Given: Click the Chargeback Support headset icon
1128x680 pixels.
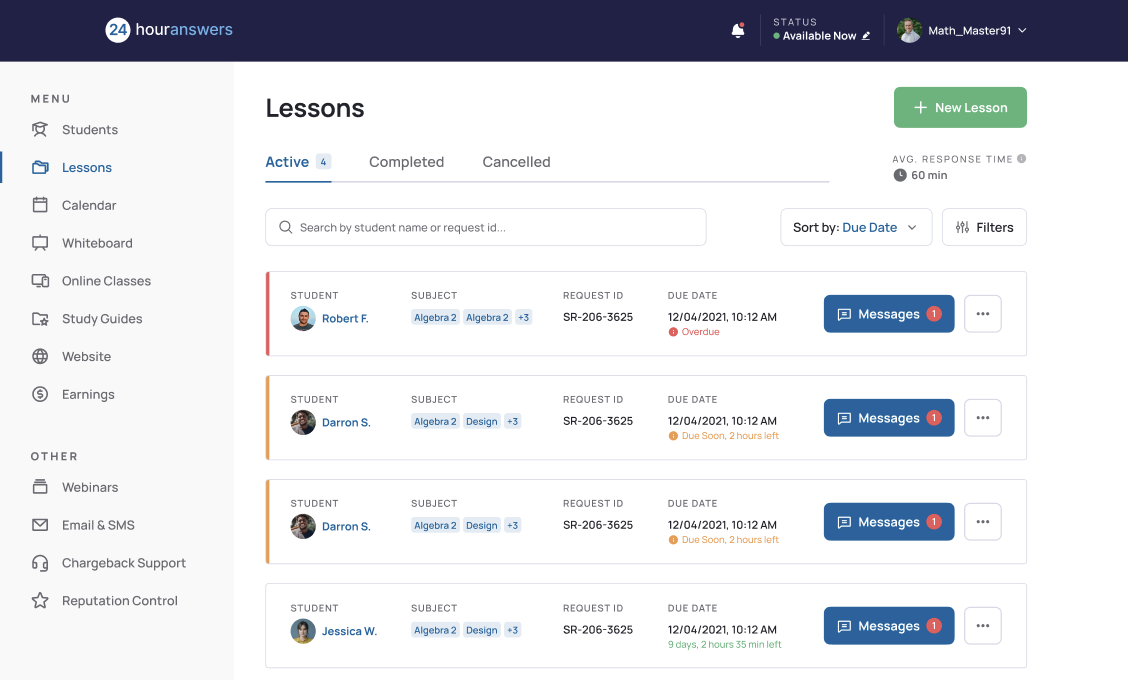Looking at the screenshot, I should click(x=40, y=563).
